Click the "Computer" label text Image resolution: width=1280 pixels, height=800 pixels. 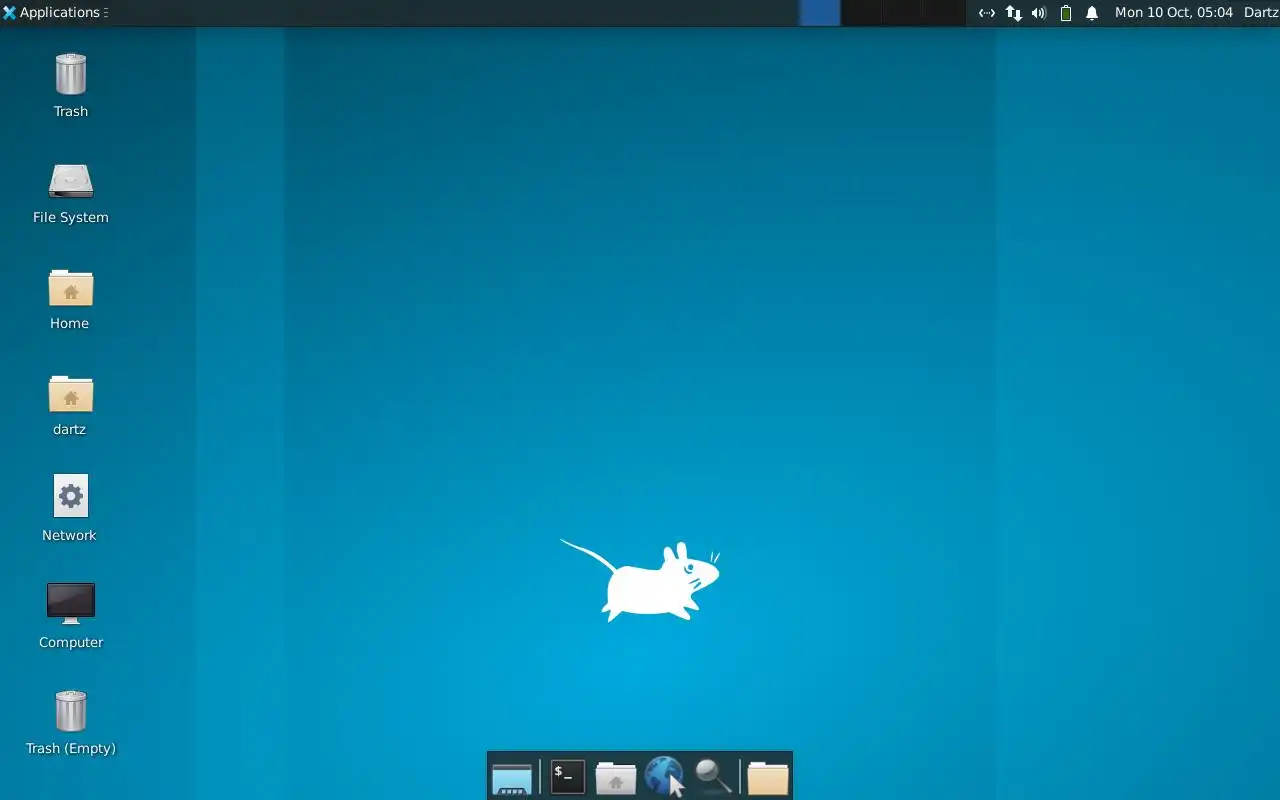[x=71, y=642]
